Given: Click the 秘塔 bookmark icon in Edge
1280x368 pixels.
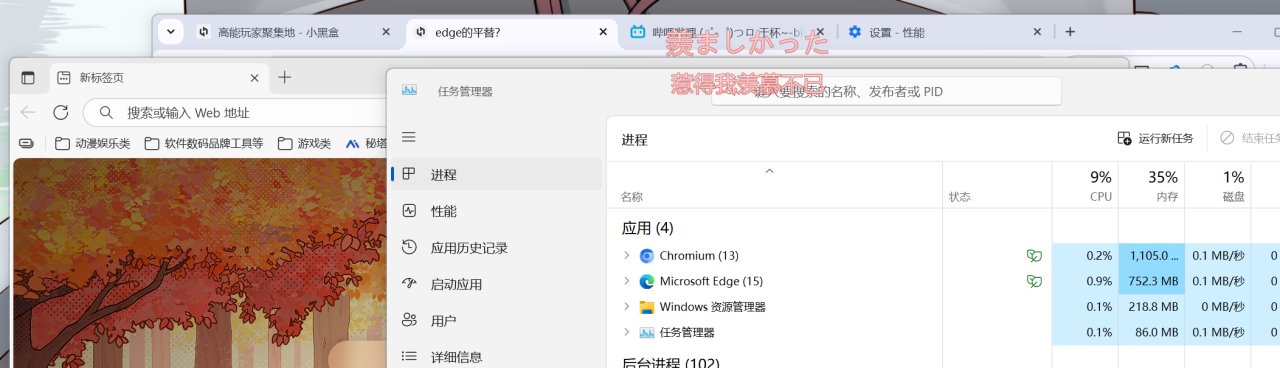Looking at the screenshot, I should (352, 143).
